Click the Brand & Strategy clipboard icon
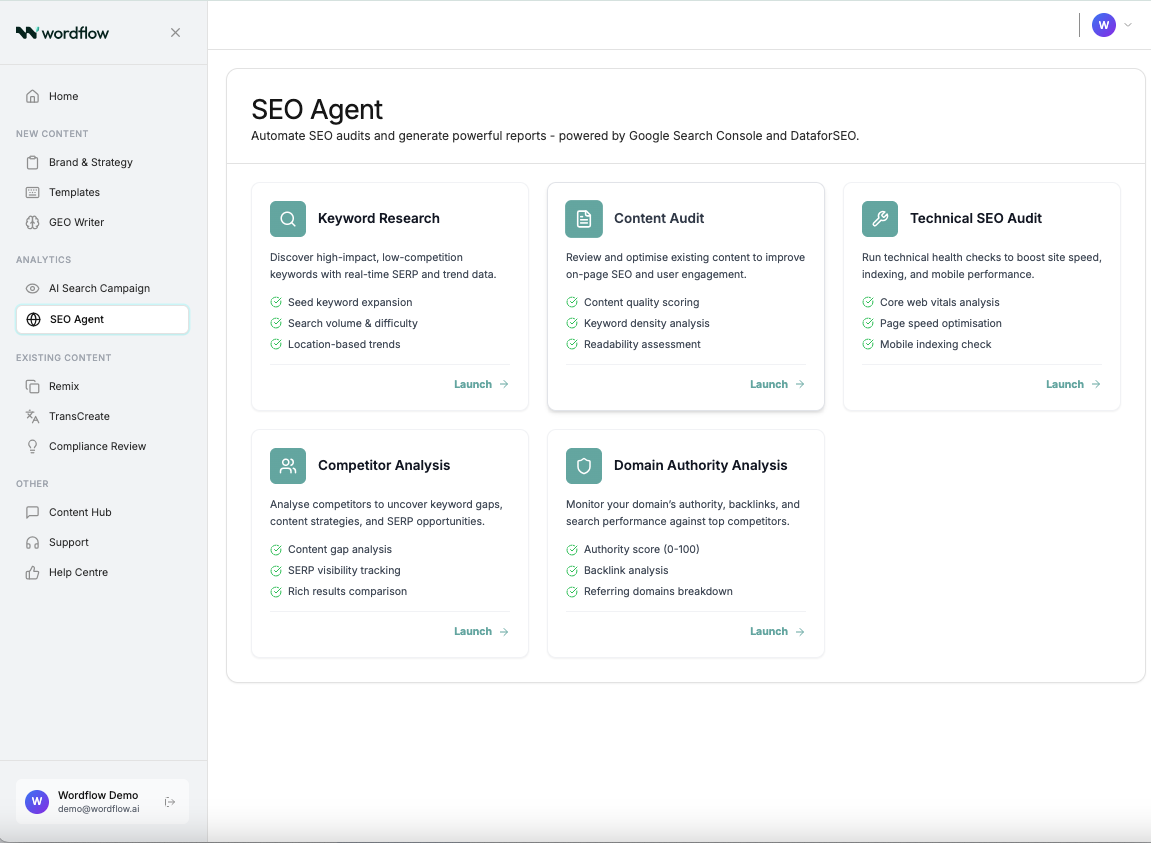The height and width of the screenshot is (843, 1151). click(32, 162)
